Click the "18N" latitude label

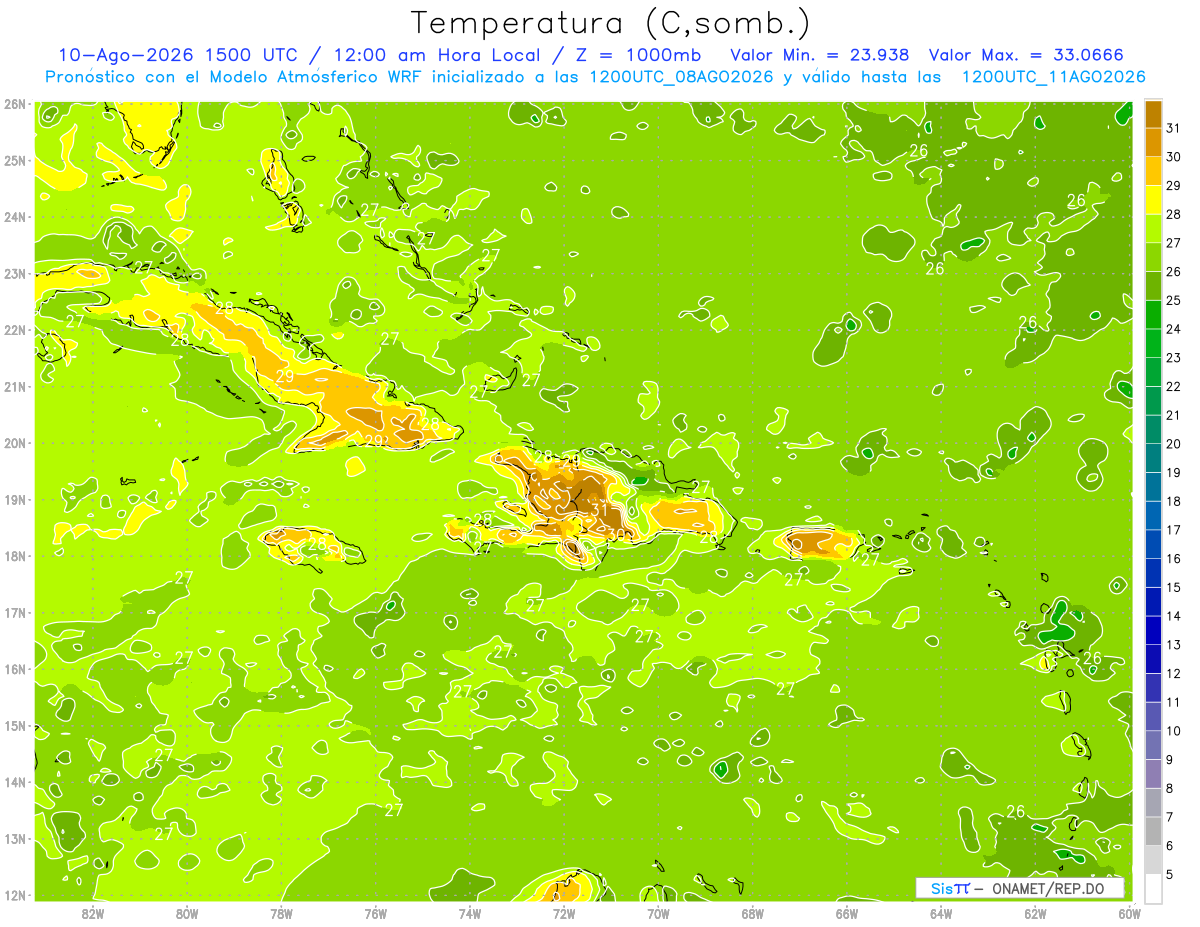coord(15,556)
